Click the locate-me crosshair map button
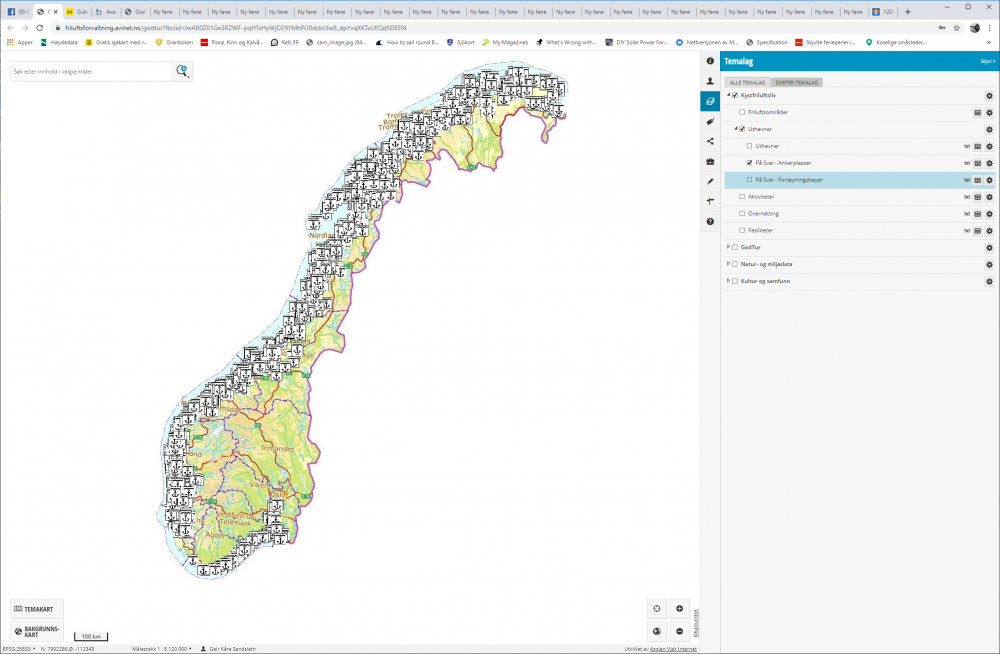This screenshot has width=1000, height=654. 657,609
